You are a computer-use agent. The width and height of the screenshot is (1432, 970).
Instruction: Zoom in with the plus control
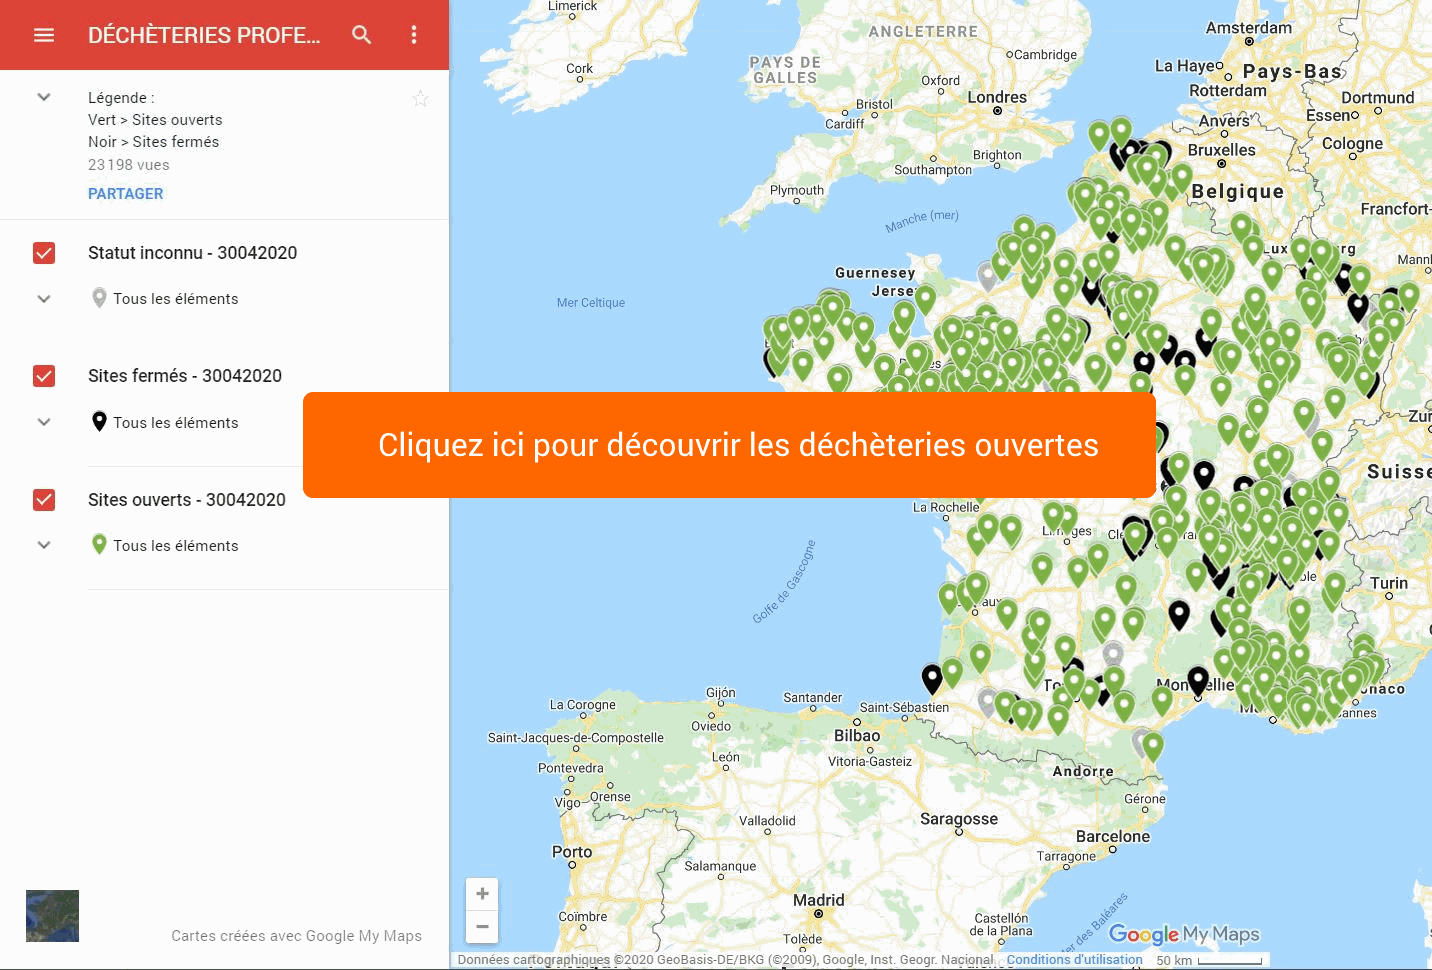482,893
